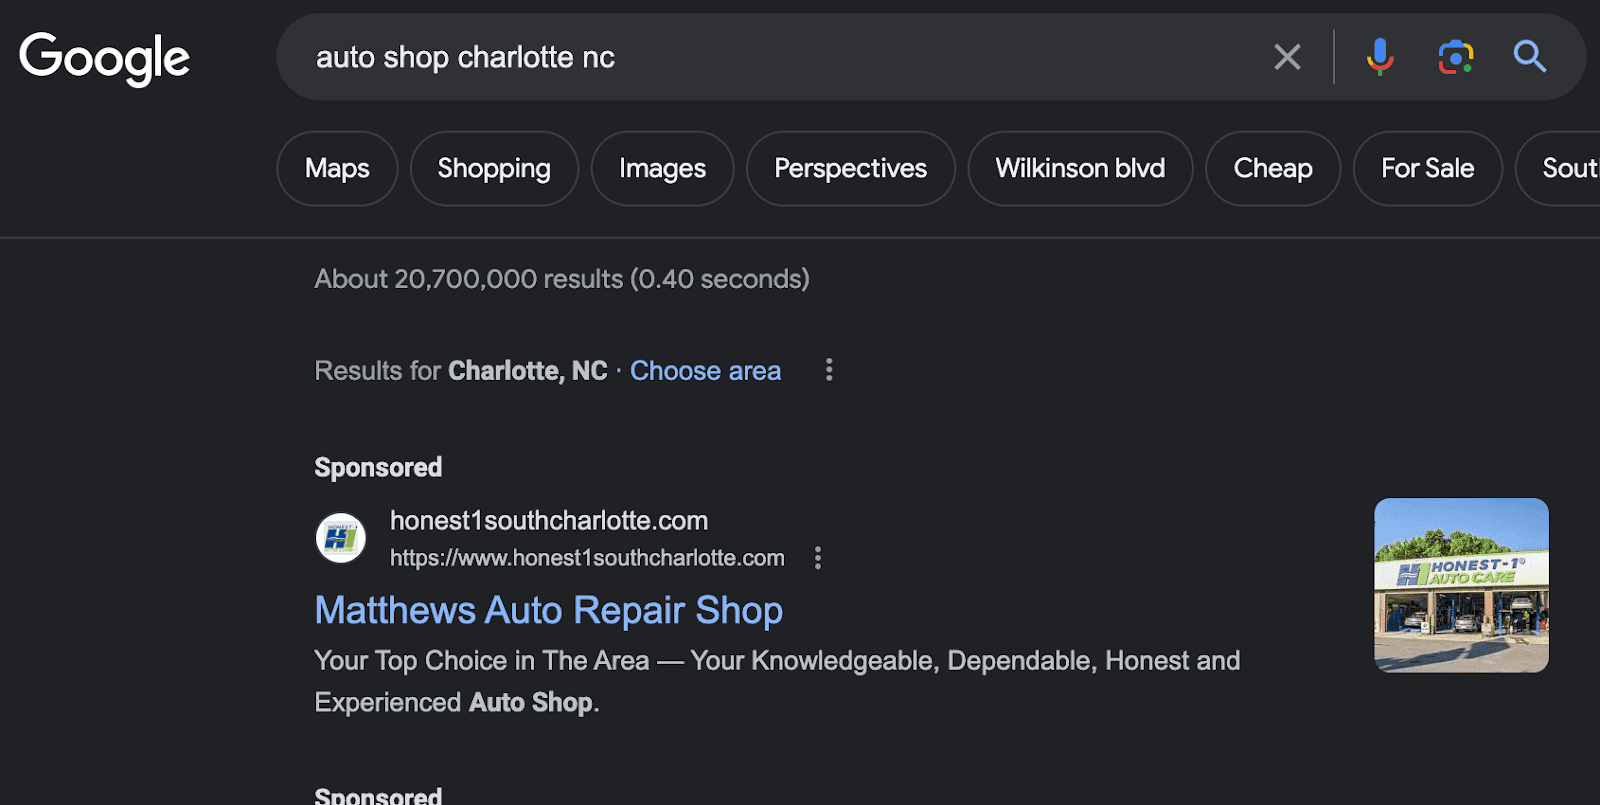This screenshot has height=805, width=1600.
Task: Enable the For Sale filter chip
Action: (x=1427, y=168)
